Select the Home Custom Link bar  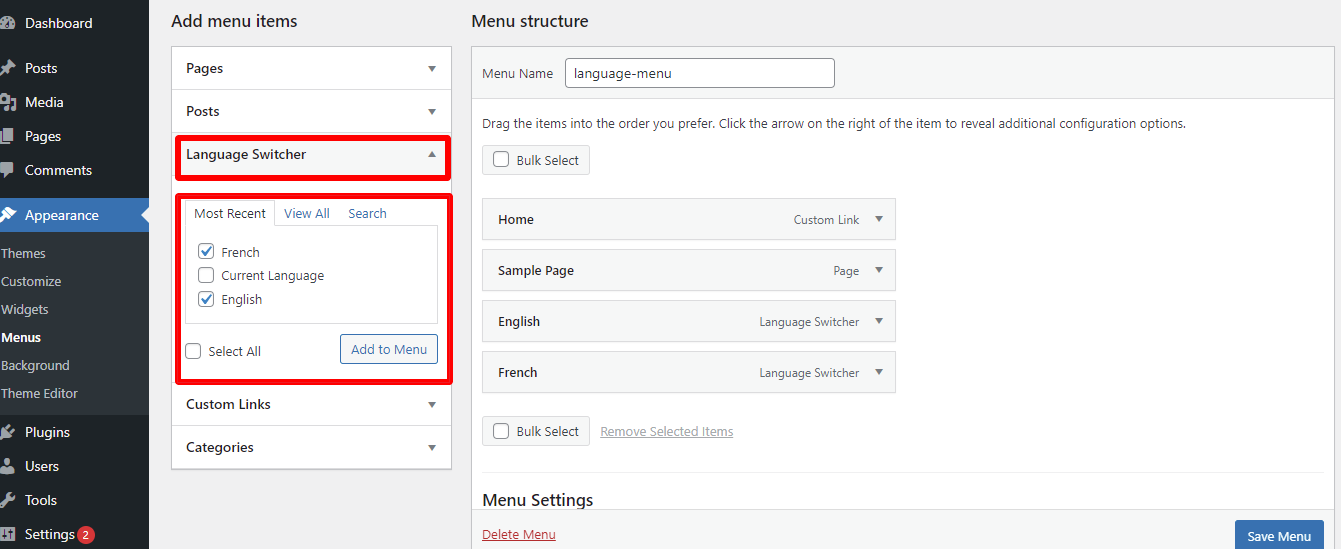689,219
